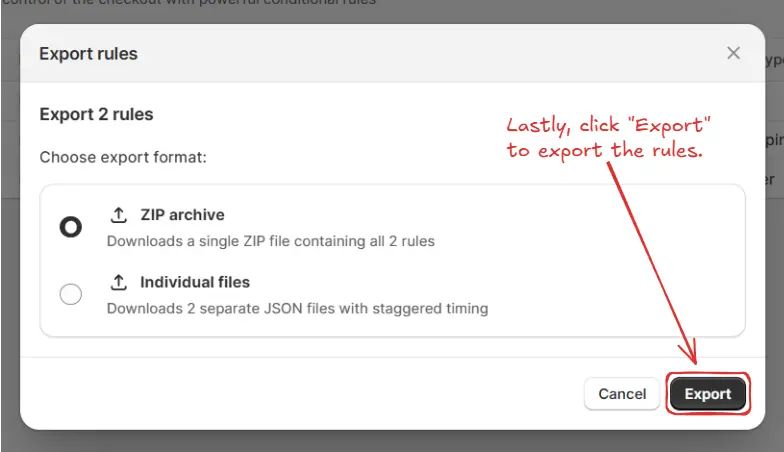
Task: Click the "Choose export format:" label
Action: [122, 157]
